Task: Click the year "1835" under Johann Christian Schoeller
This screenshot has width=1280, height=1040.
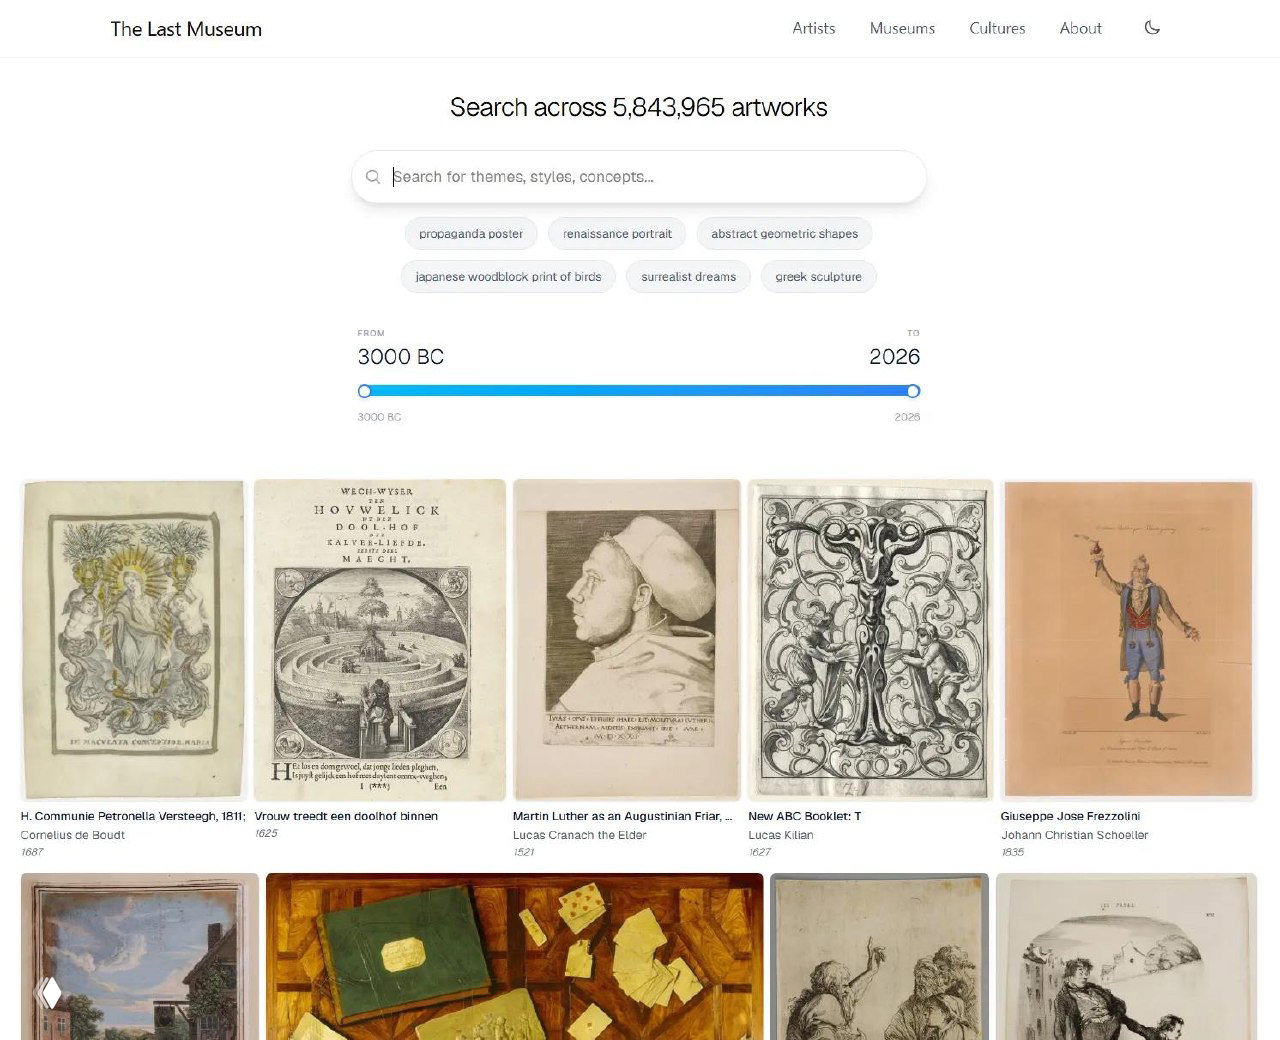Action: 1013,852
